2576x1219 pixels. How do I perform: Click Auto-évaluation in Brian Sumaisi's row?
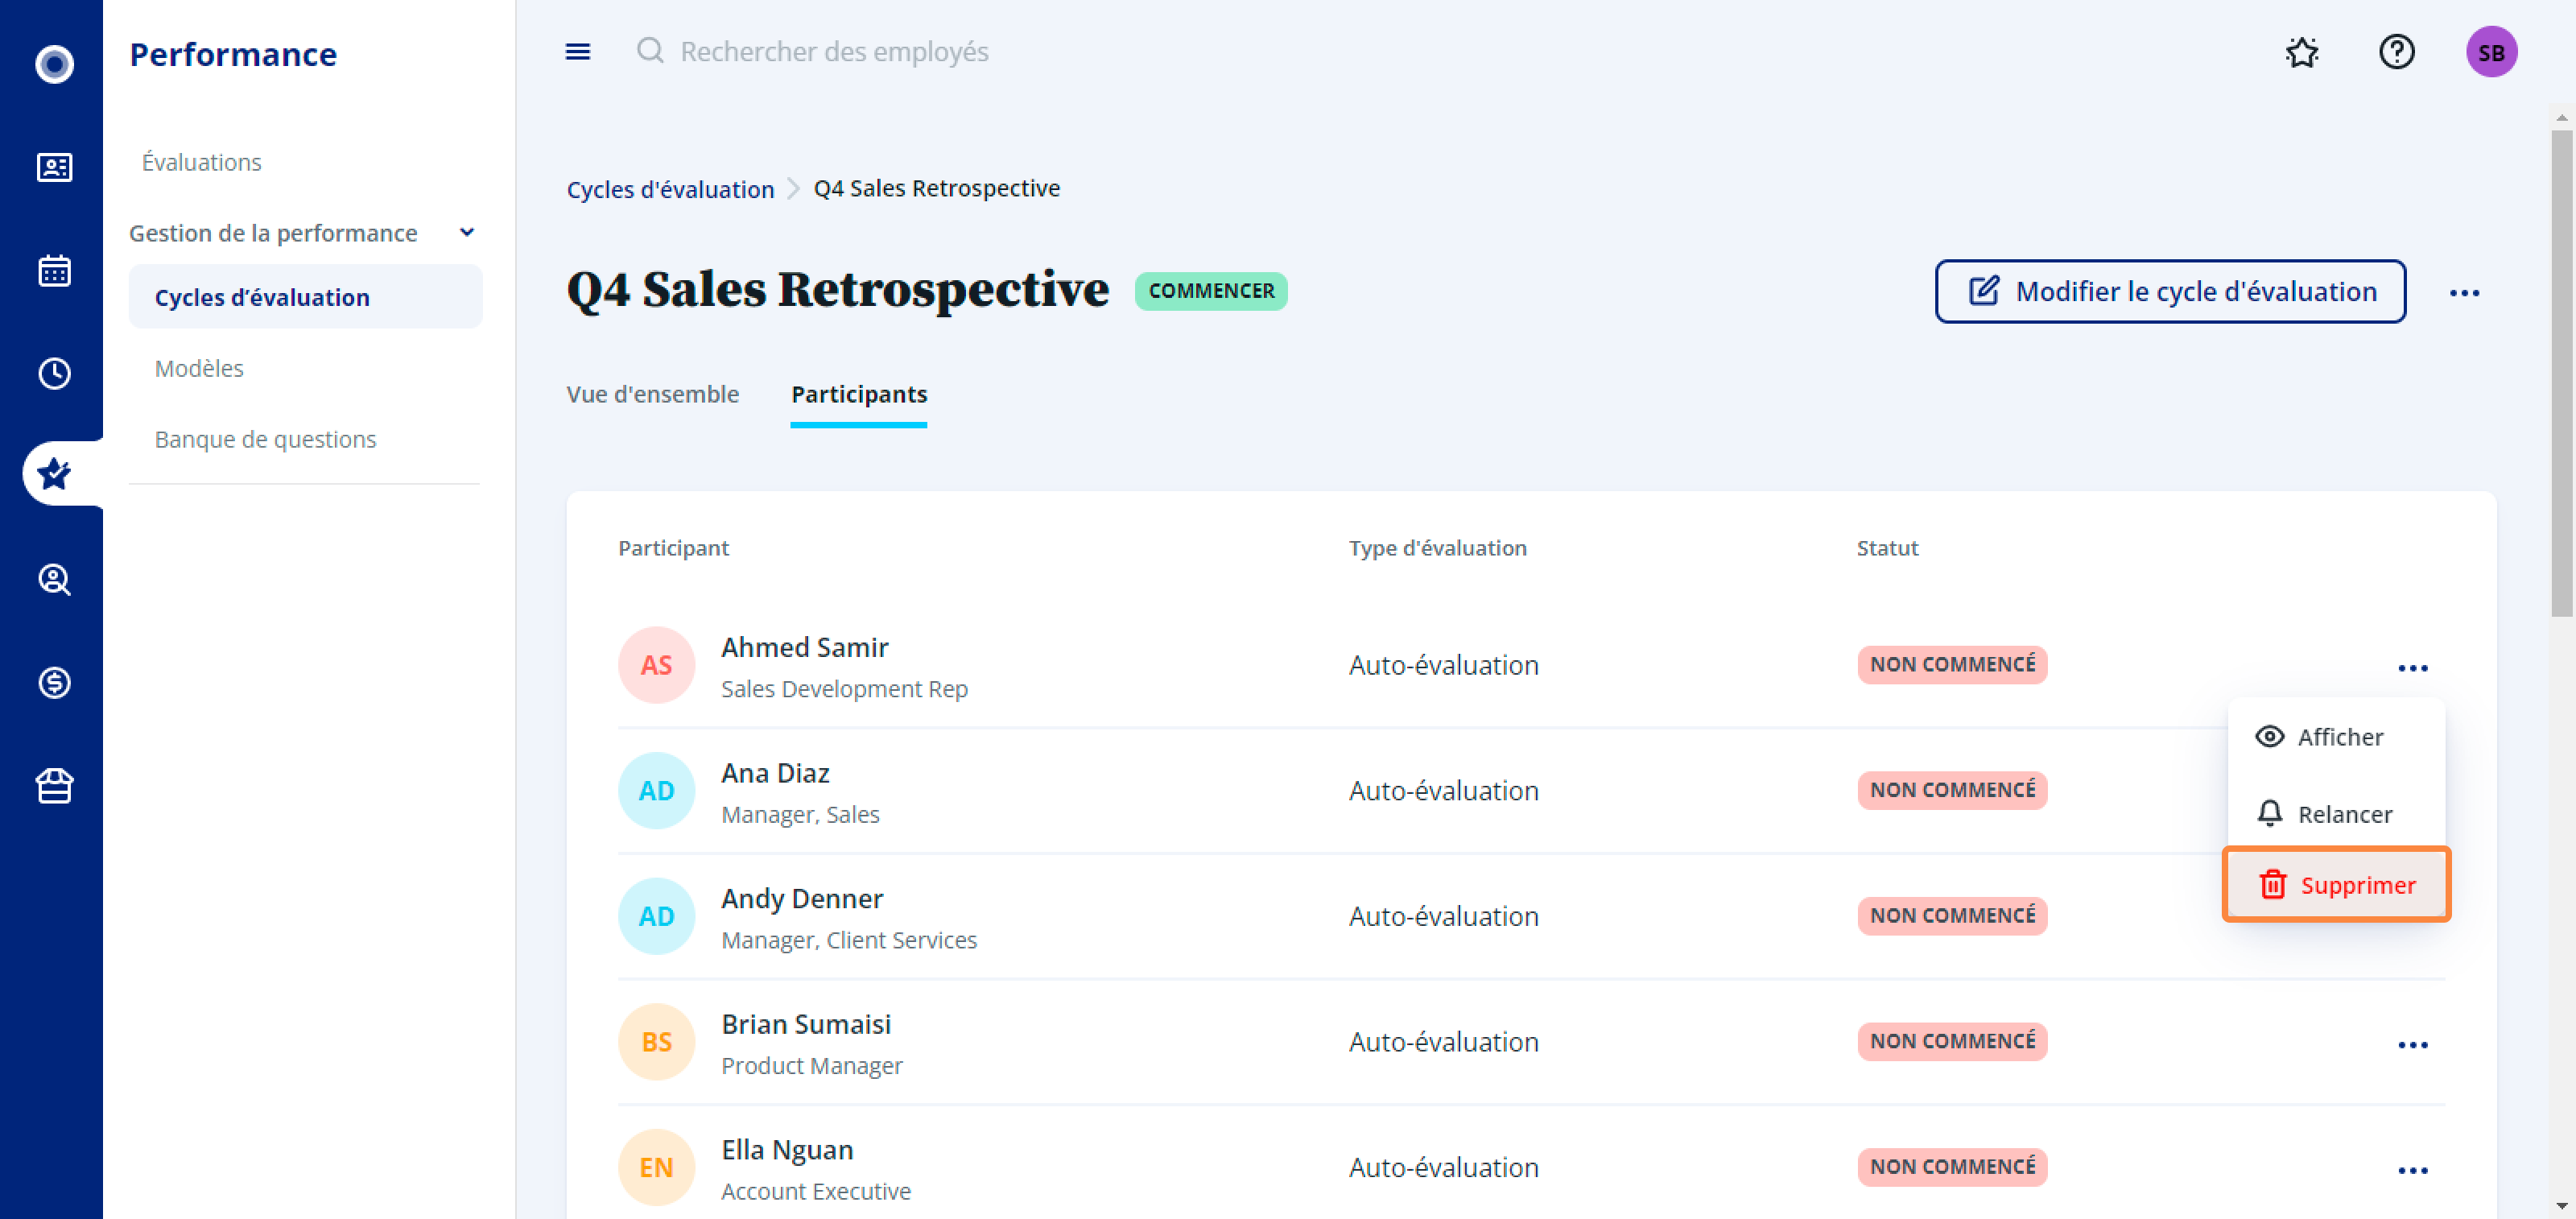(x=1443, y=1042)
